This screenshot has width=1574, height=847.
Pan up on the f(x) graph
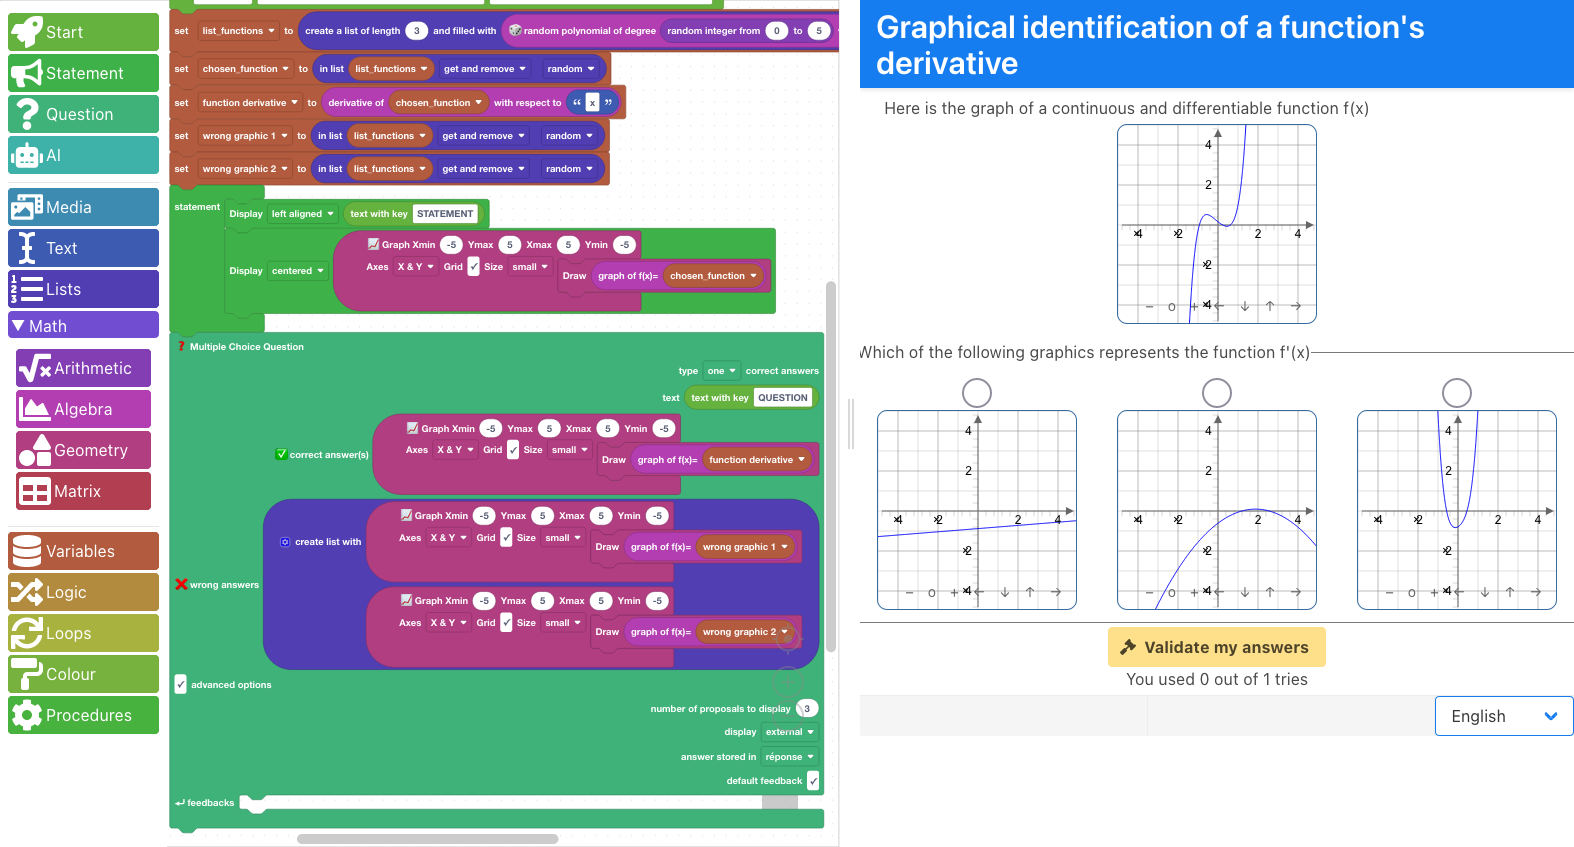(1270, 306)
